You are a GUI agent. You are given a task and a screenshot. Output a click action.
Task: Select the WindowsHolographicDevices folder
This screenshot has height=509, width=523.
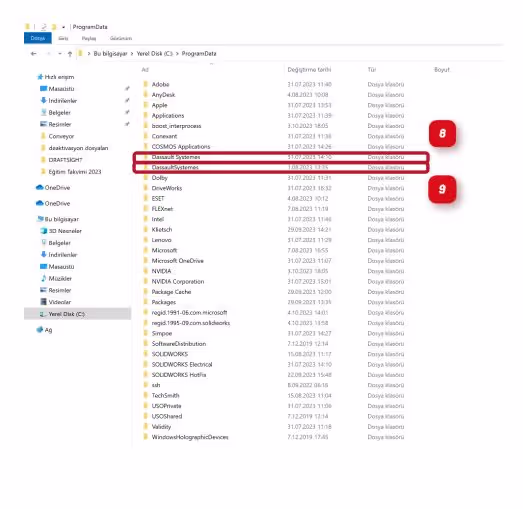[190, 437]
